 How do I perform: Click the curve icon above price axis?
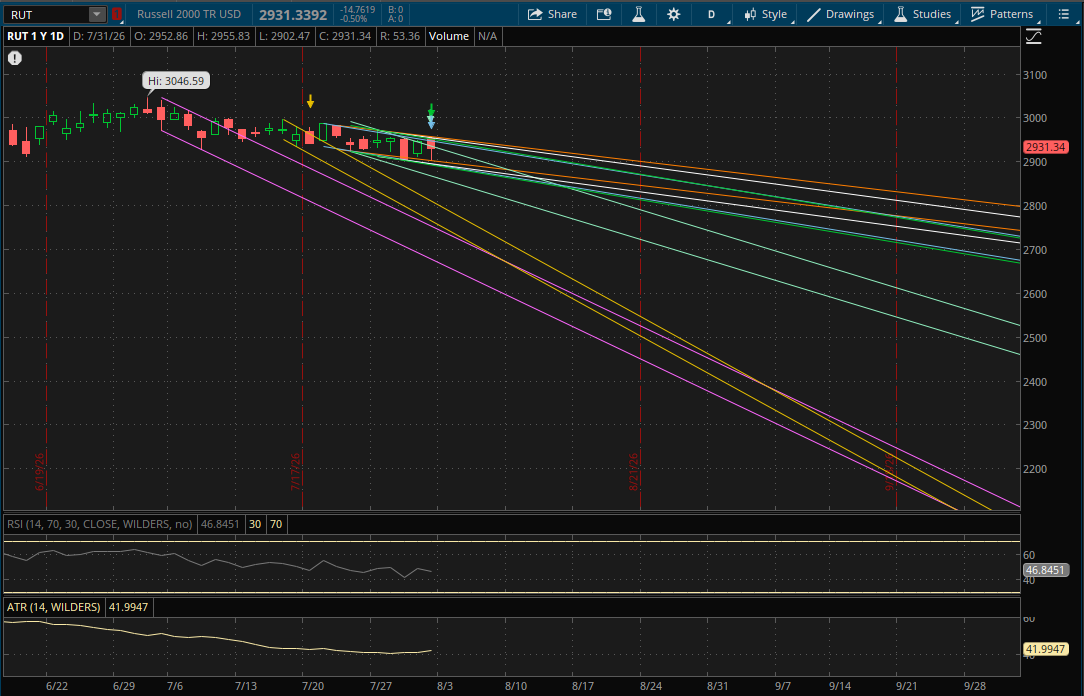click(1034, 37)
